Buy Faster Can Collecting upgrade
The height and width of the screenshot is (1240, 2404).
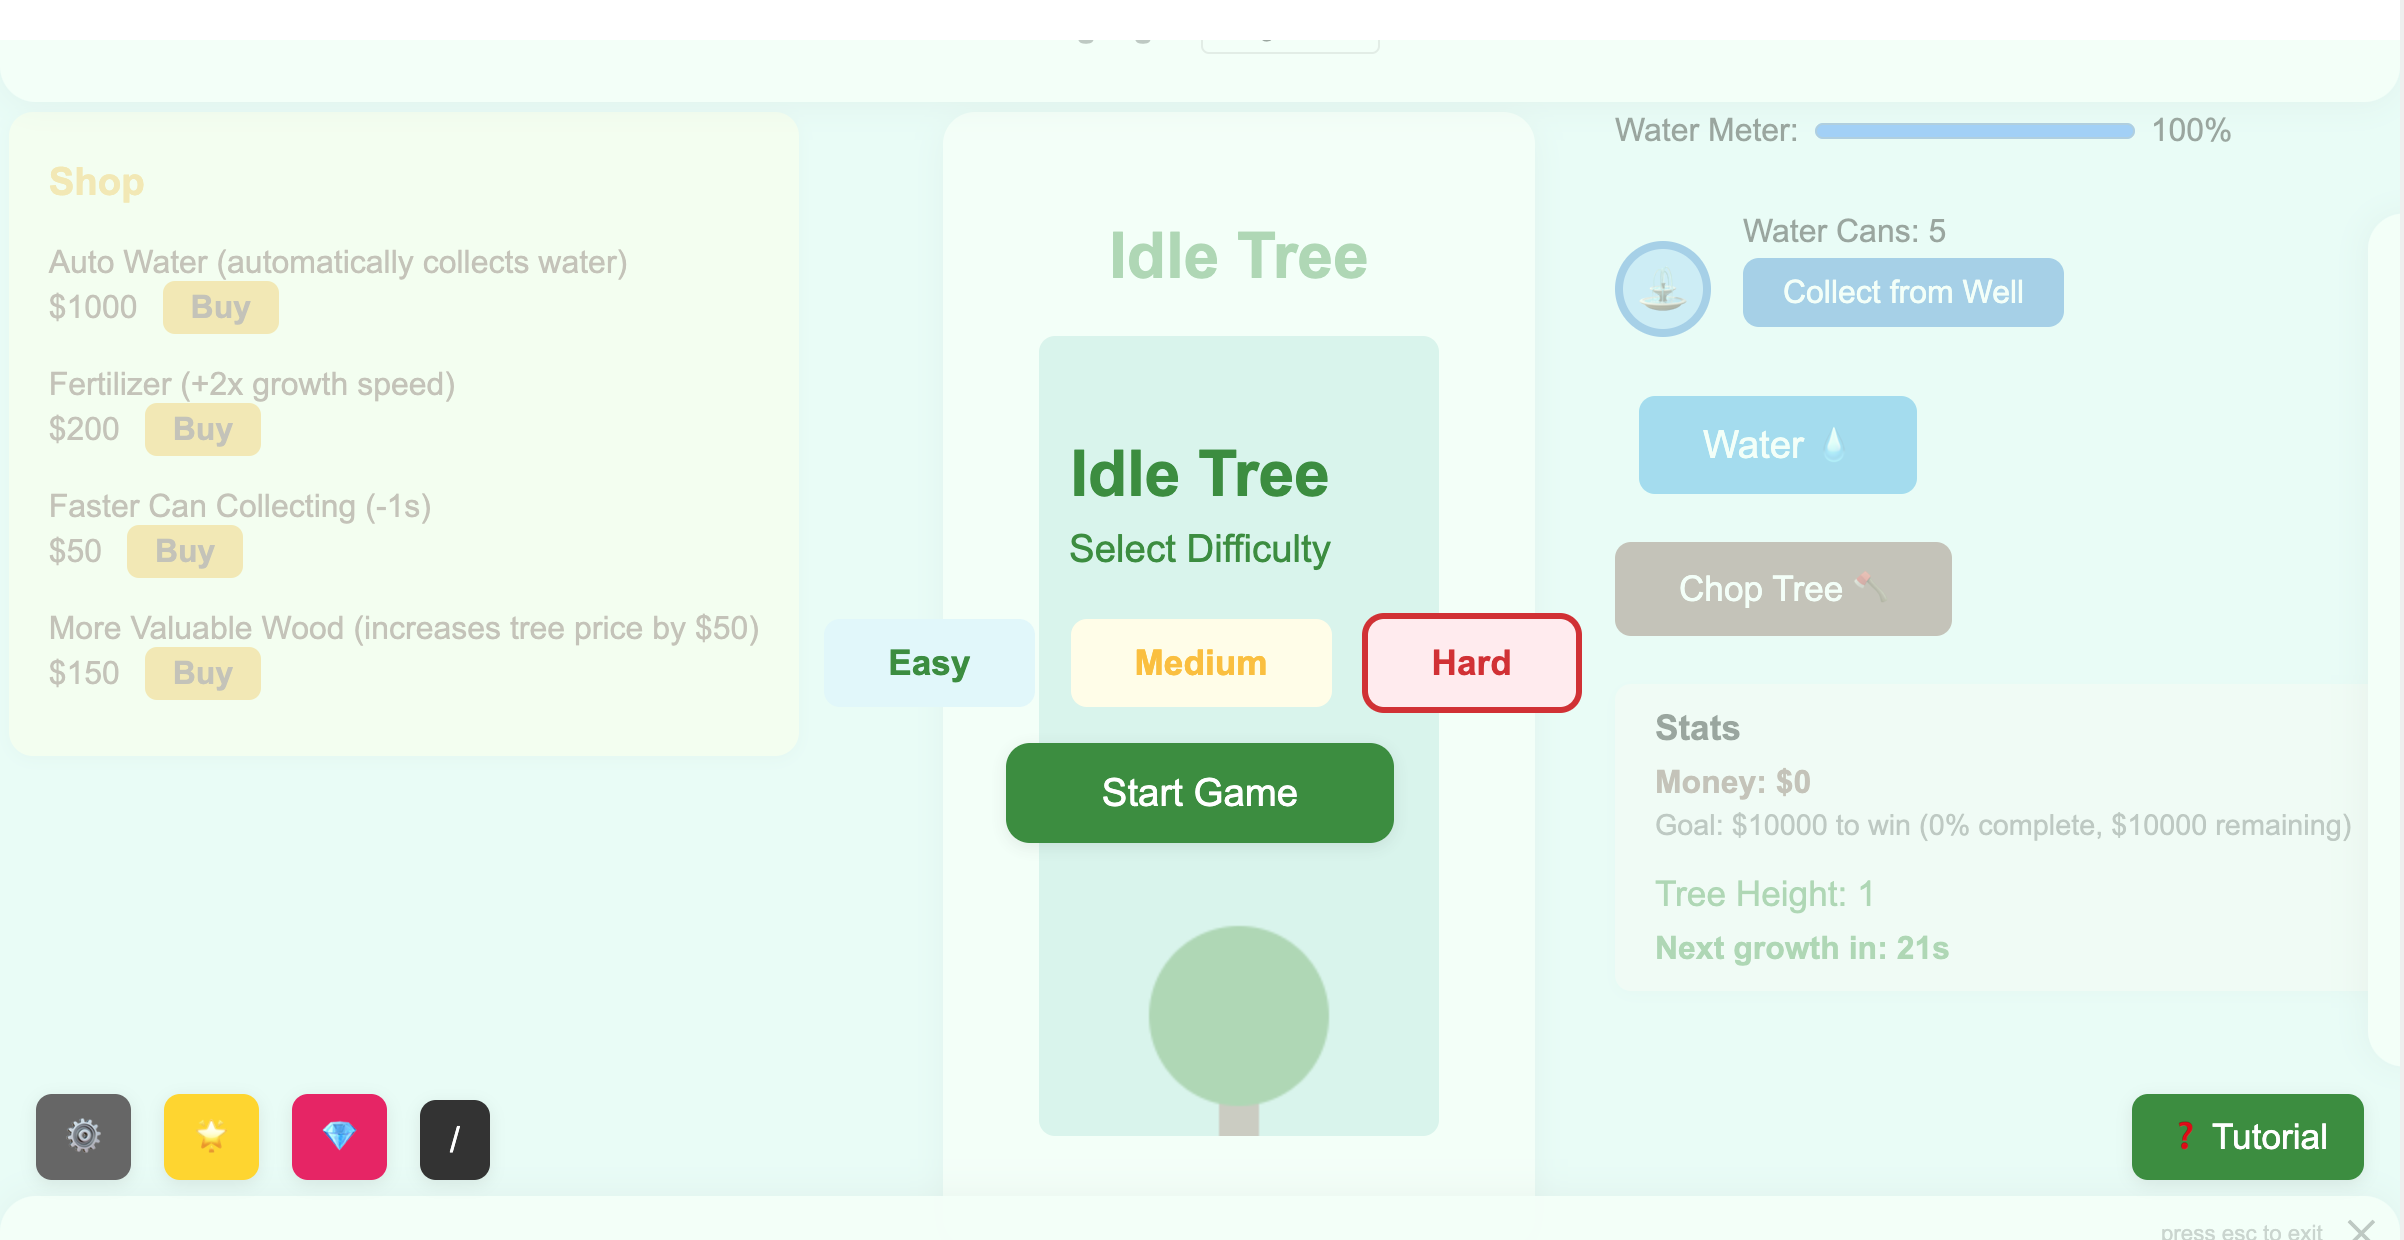tap(184, 551)
